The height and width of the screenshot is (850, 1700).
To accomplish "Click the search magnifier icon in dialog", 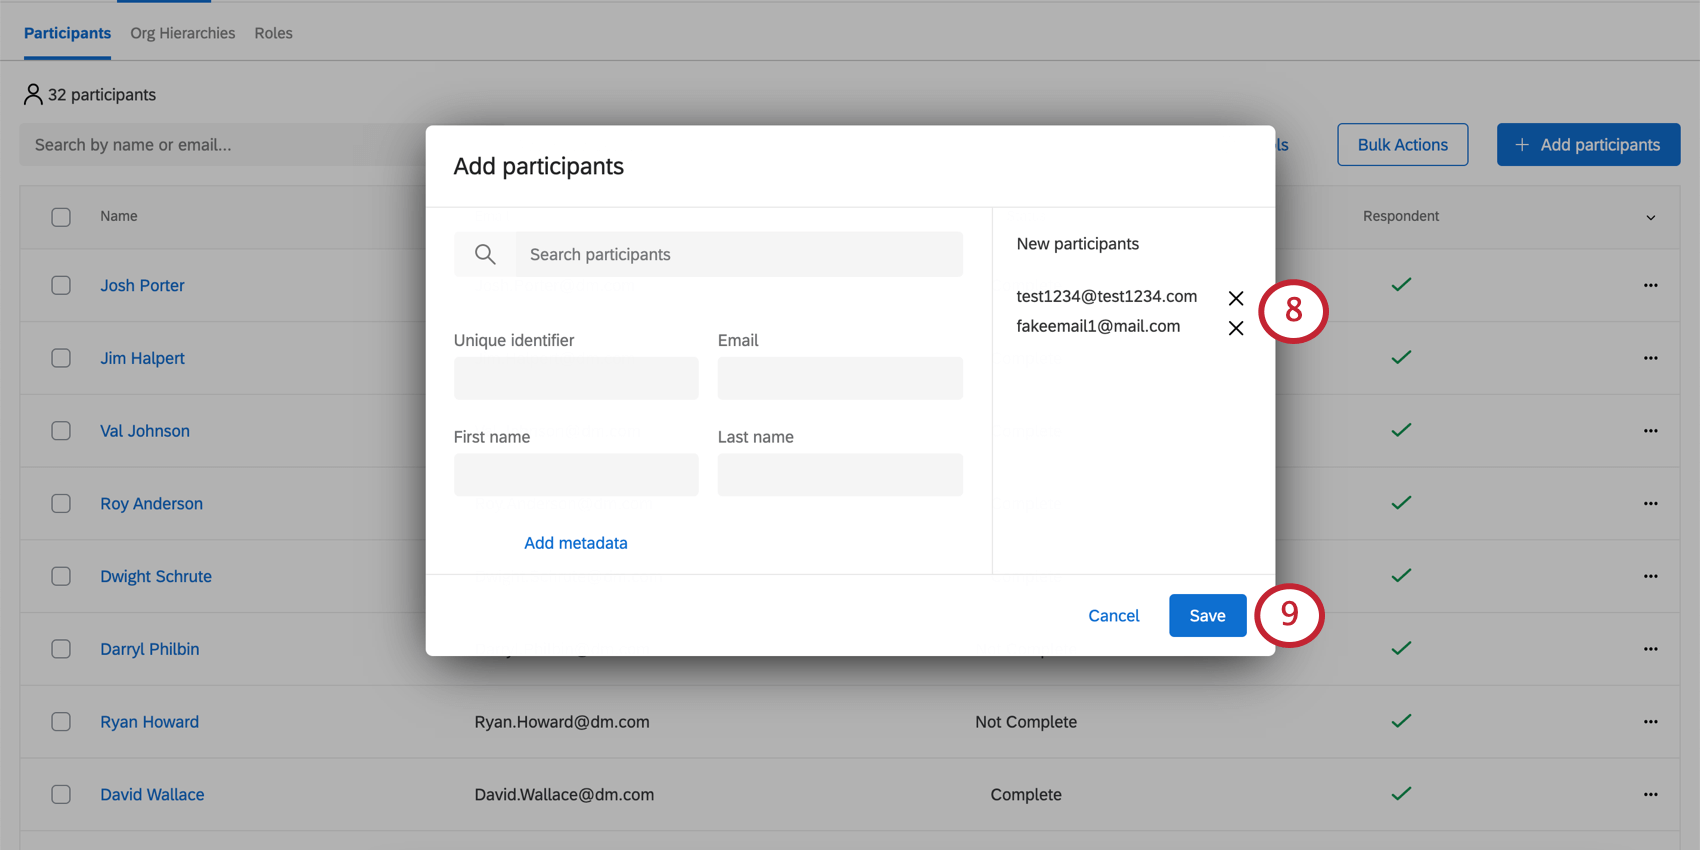I will coord(485,254).
